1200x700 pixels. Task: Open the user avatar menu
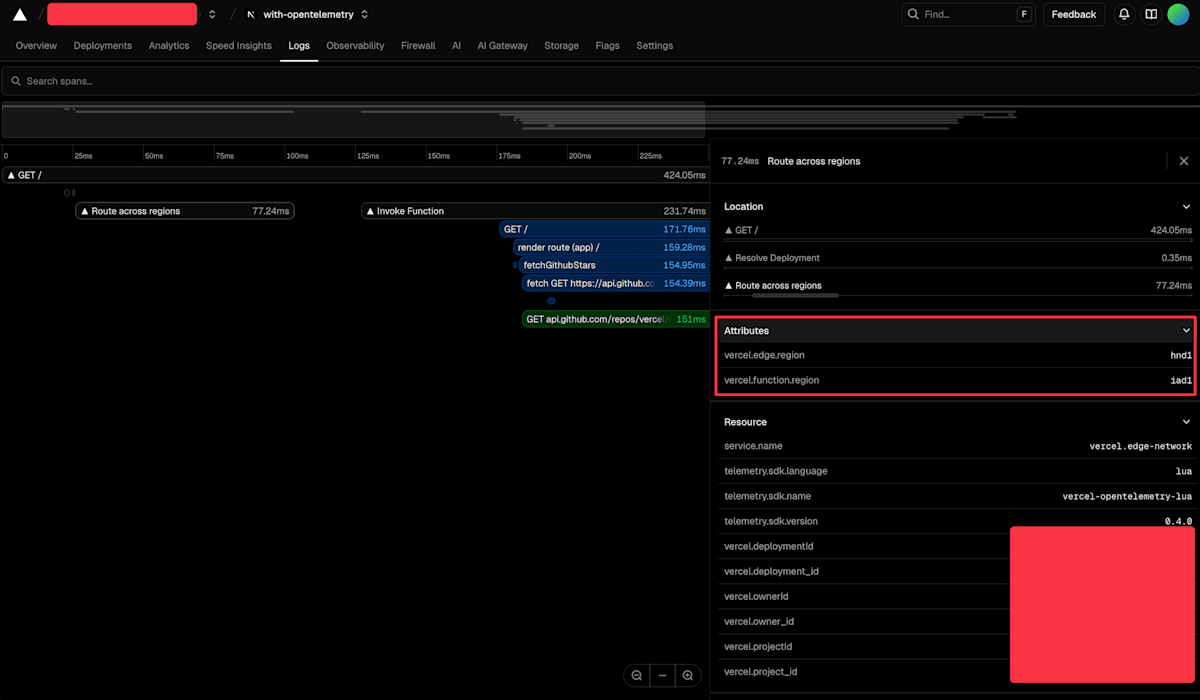point(1178,14)
